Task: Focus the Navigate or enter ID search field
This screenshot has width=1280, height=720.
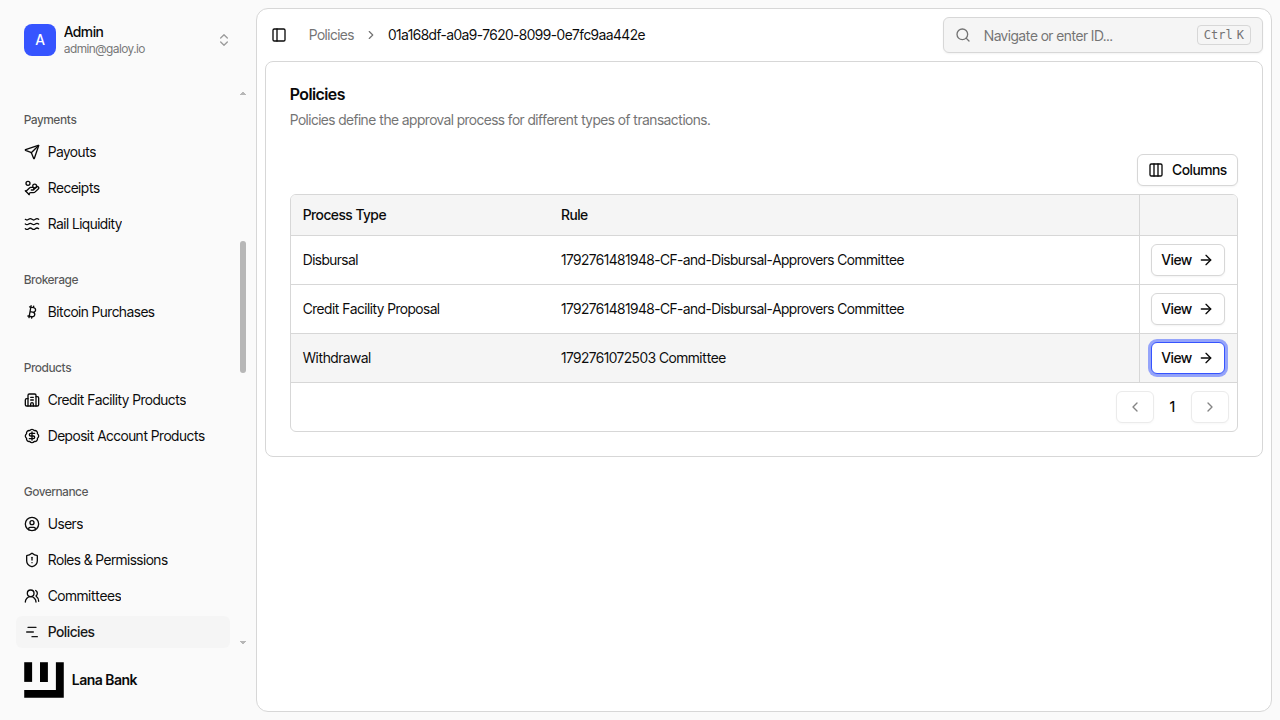Action: click(1103, 35)
